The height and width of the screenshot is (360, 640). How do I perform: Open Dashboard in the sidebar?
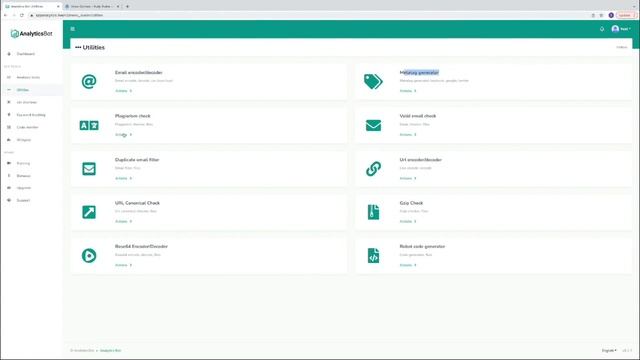(x=25, y=54)
